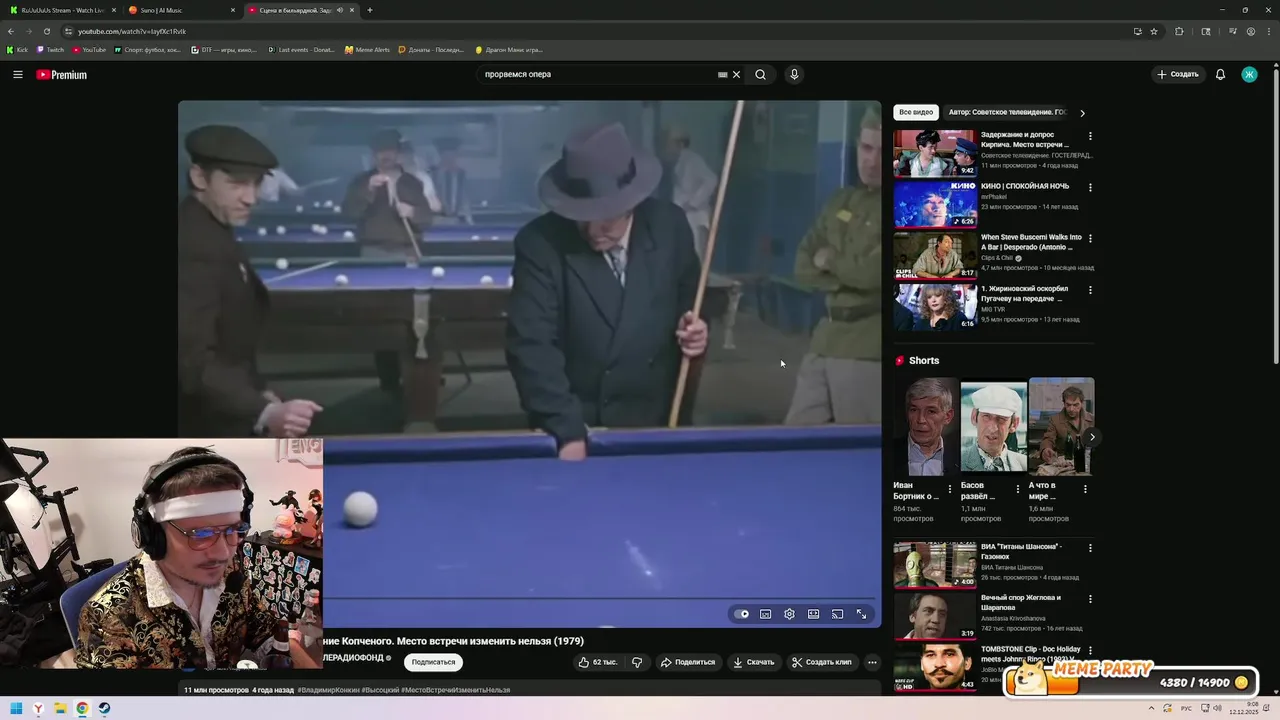The image size is (1280, 720).
Task: Enter fullscreen mode in the player
Action: pos(862,614)
